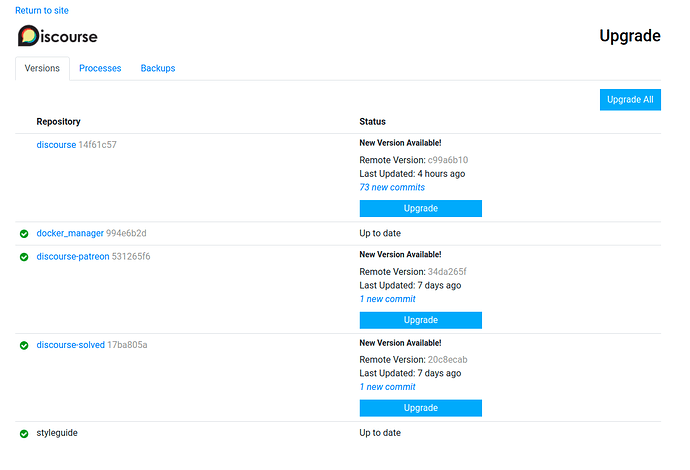690x470 pixels.
Task: Click green check icon beside styleguide
Action: click(24, 434)
